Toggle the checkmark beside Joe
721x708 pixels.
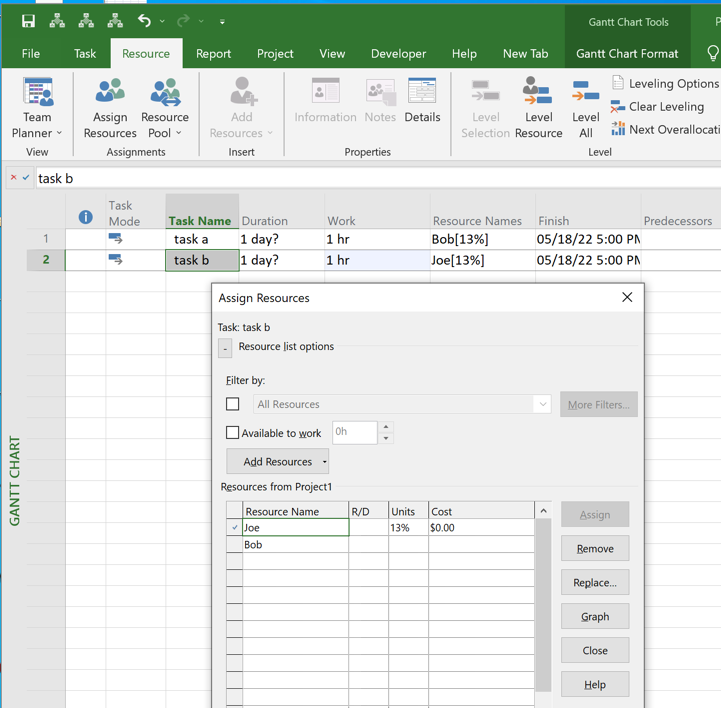pyautogui.click(x=234, y=528)
